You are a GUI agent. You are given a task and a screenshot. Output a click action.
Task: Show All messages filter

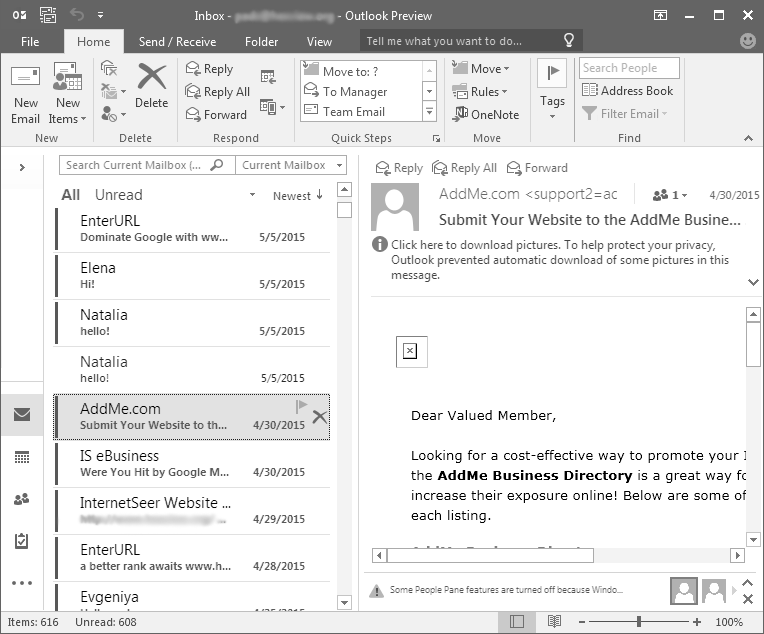(x=70, y=195)
